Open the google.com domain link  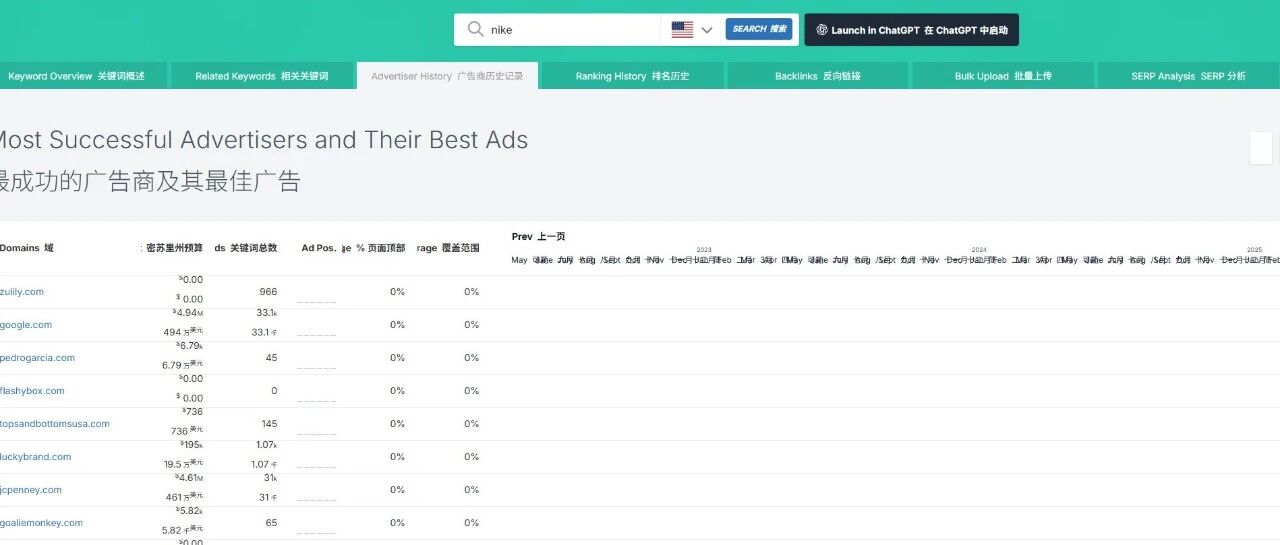pyautogui.click(x=26, y=325)
